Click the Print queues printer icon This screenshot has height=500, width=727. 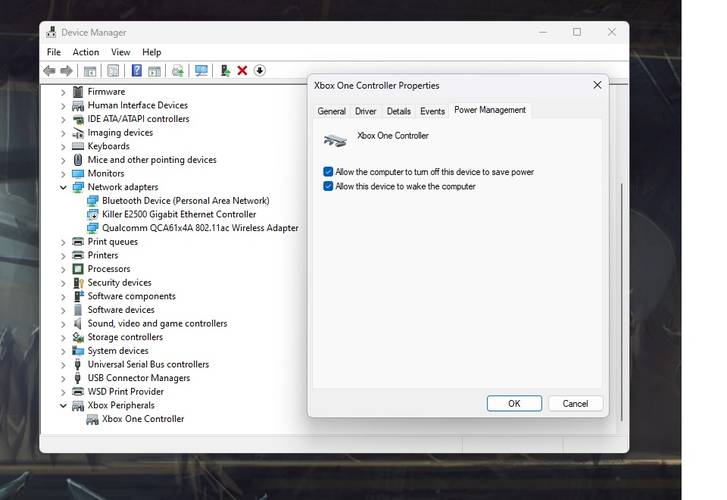(x=78, y=242)
